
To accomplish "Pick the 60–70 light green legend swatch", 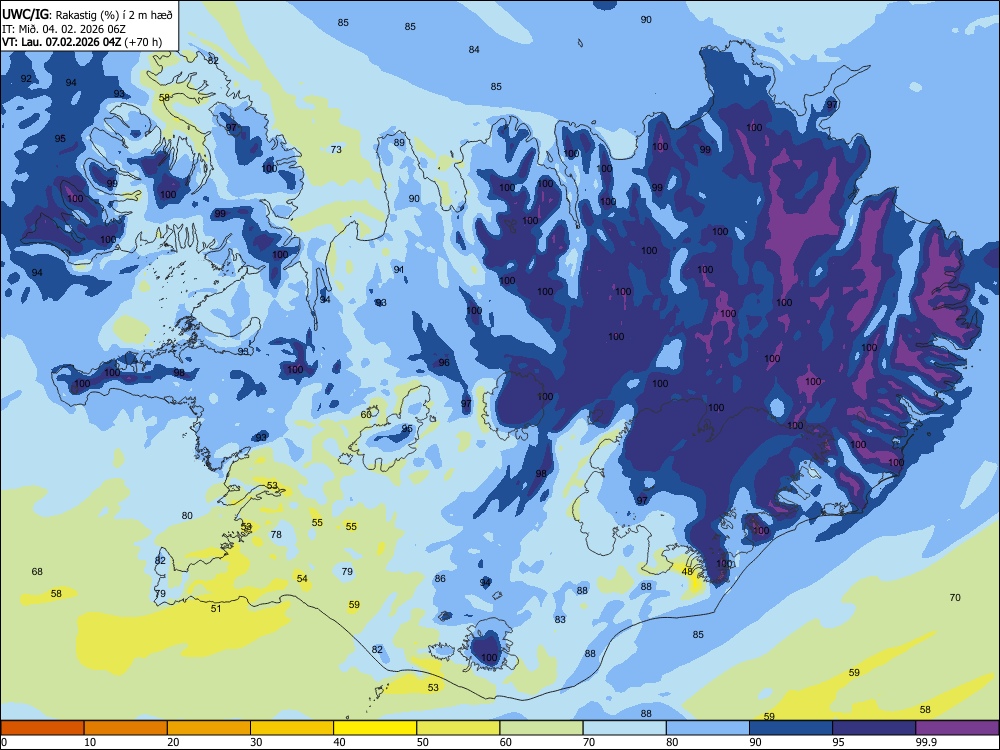I will click(x=541, y=728).
